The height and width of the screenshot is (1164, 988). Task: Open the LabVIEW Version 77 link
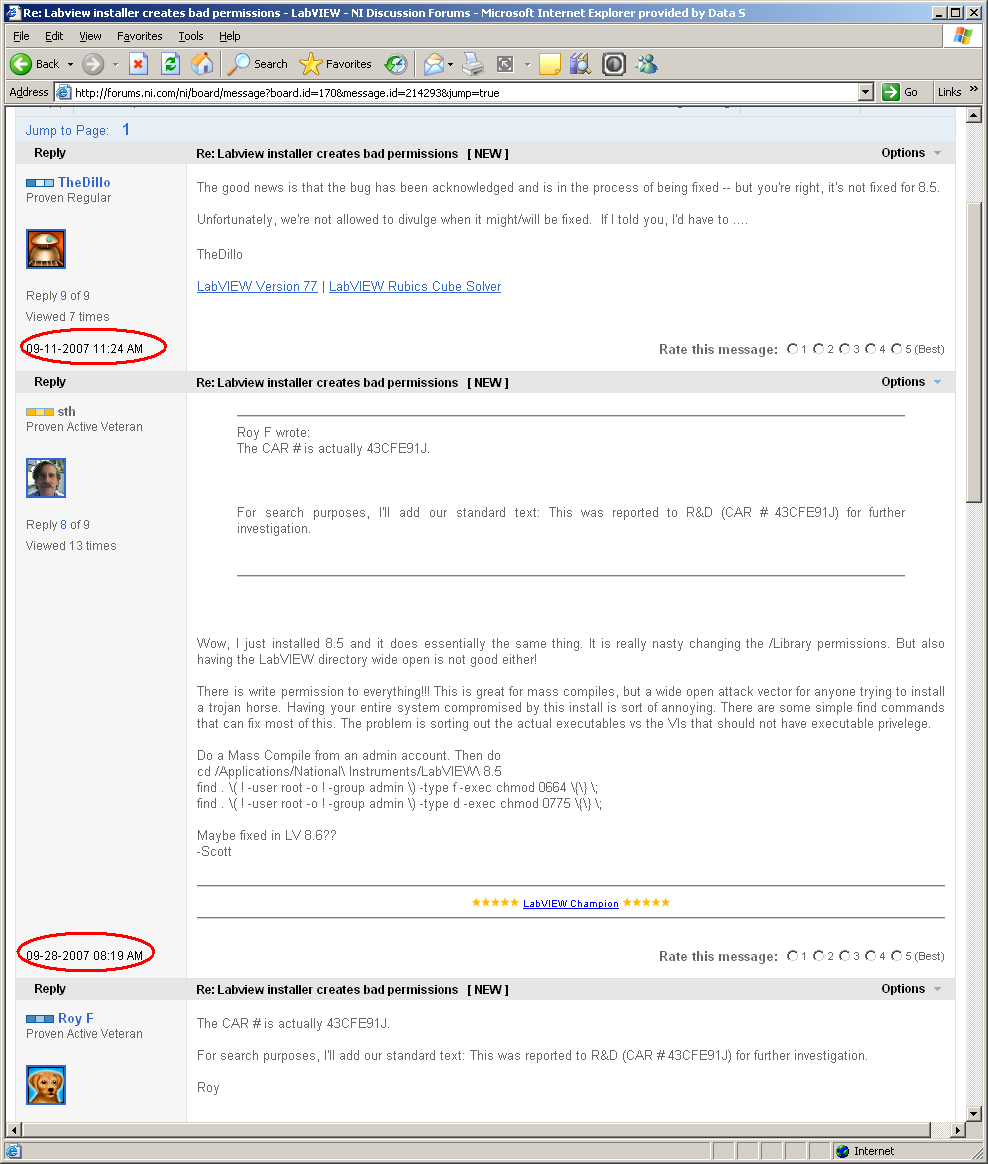(257, 287)
